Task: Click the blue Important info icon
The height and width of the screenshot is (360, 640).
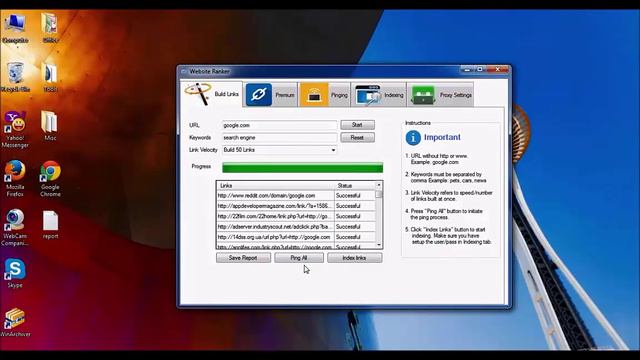Action: coord(413,138)
